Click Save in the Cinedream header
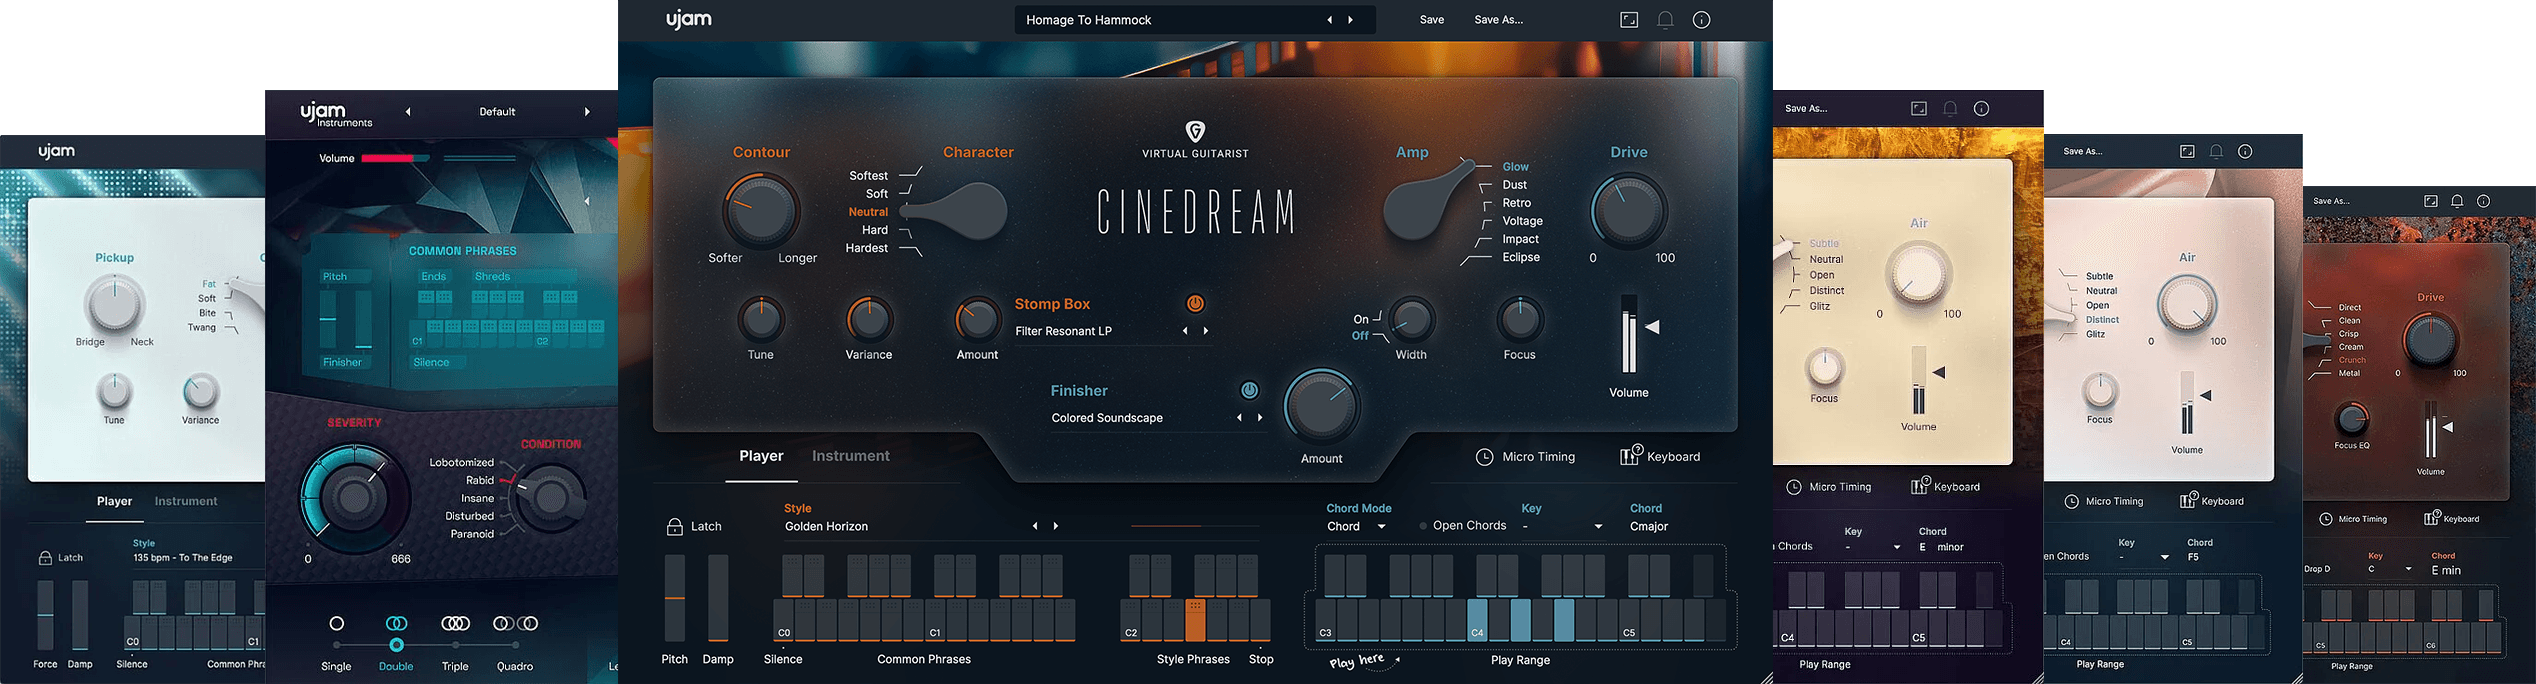Screen dimensions: 2536x684 1432,20
